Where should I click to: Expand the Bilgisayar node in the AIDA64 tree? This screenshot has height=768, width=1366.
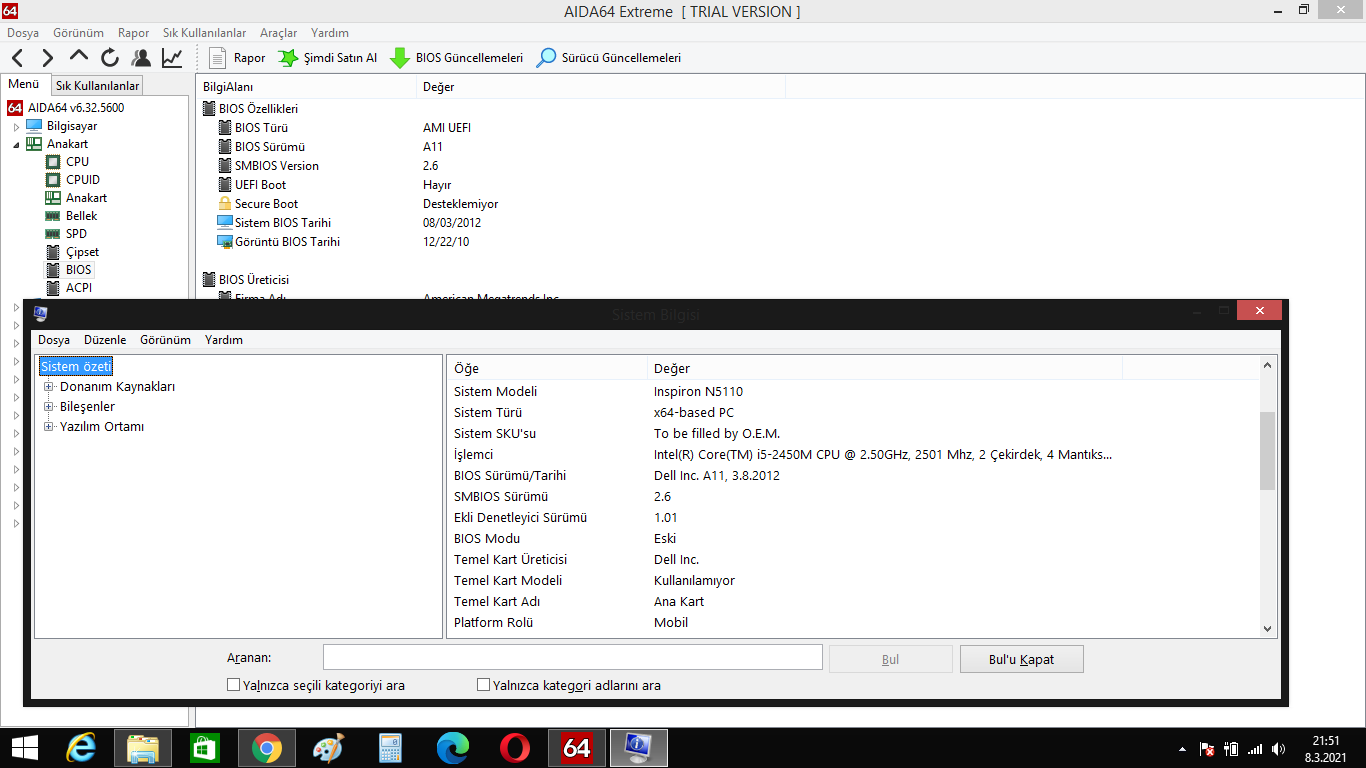16,126
